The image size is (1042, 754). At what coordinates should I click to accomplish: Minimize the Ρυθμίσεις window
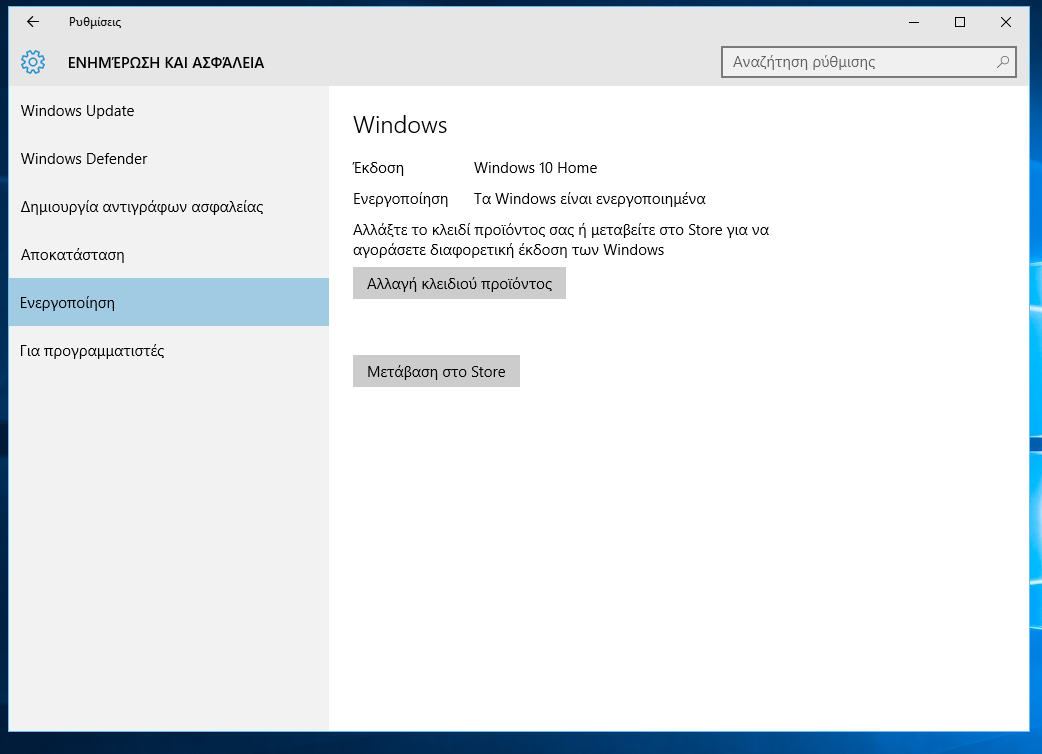pyautogui.click(x=914, y=22)
